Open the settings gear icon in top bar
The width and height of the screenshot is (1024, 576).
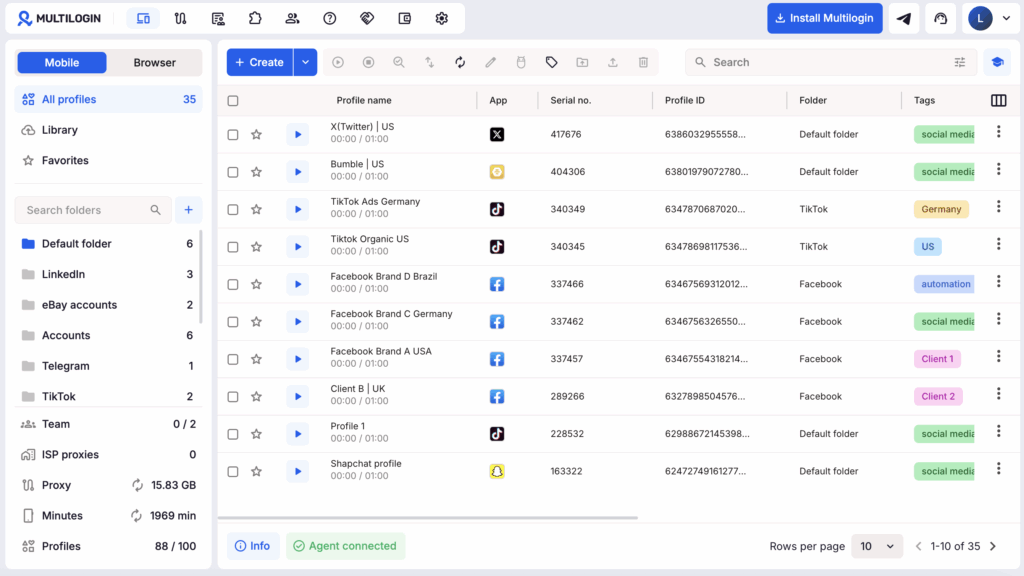coord(442,18)
